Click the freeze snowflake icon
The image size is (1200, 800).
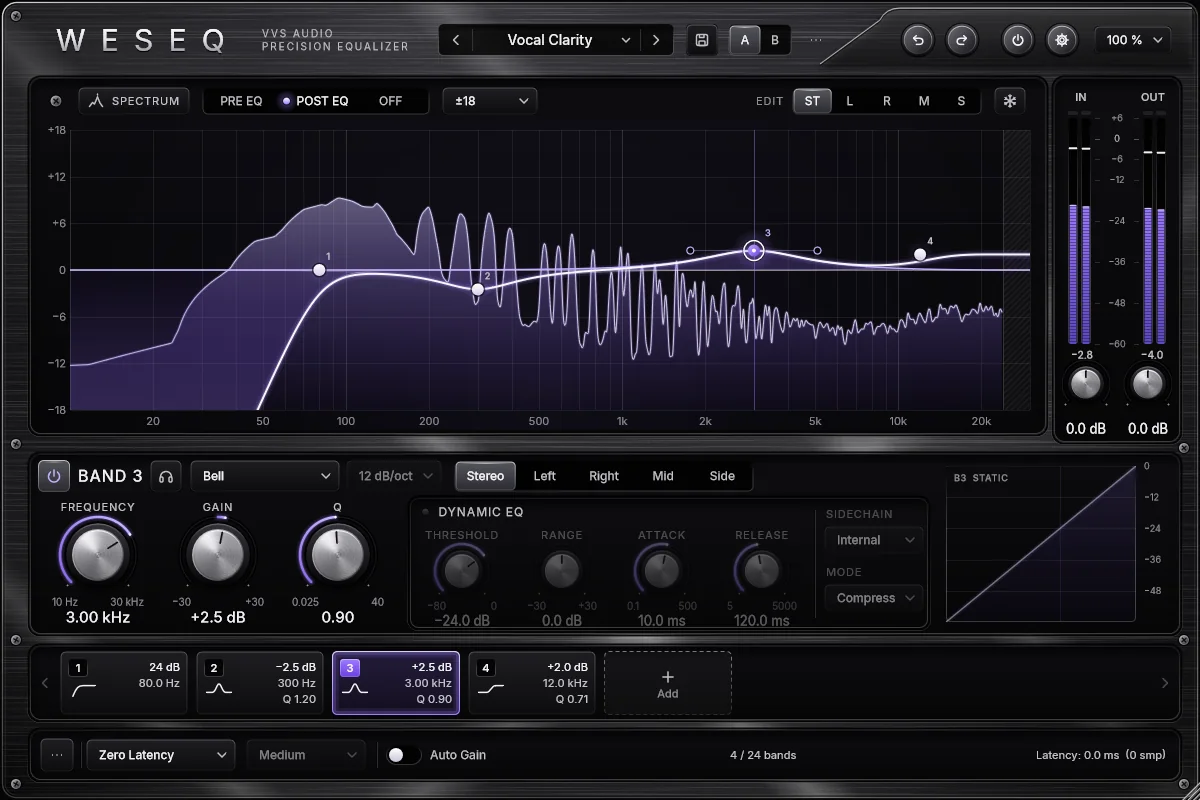click(x=1010, y=101)
